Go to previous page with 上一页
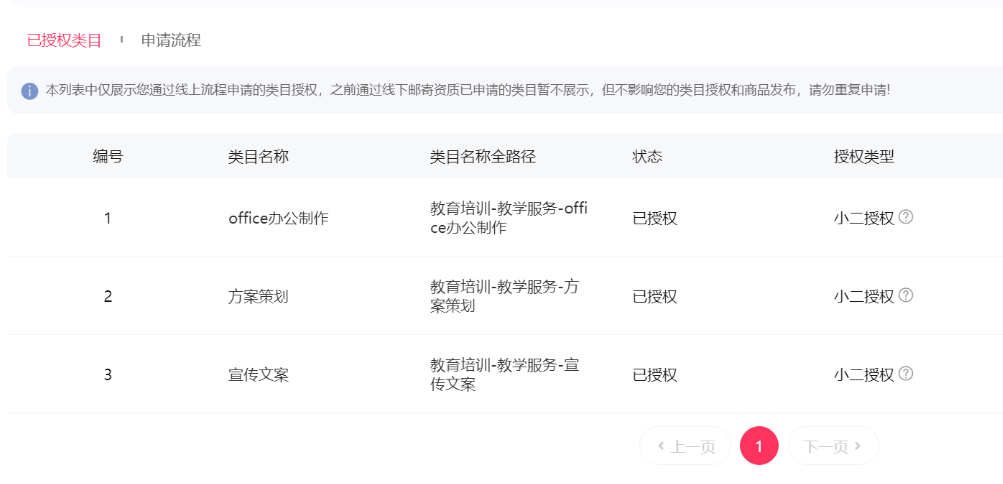This screenshot has height=484, width=1003. coord(686,446)
